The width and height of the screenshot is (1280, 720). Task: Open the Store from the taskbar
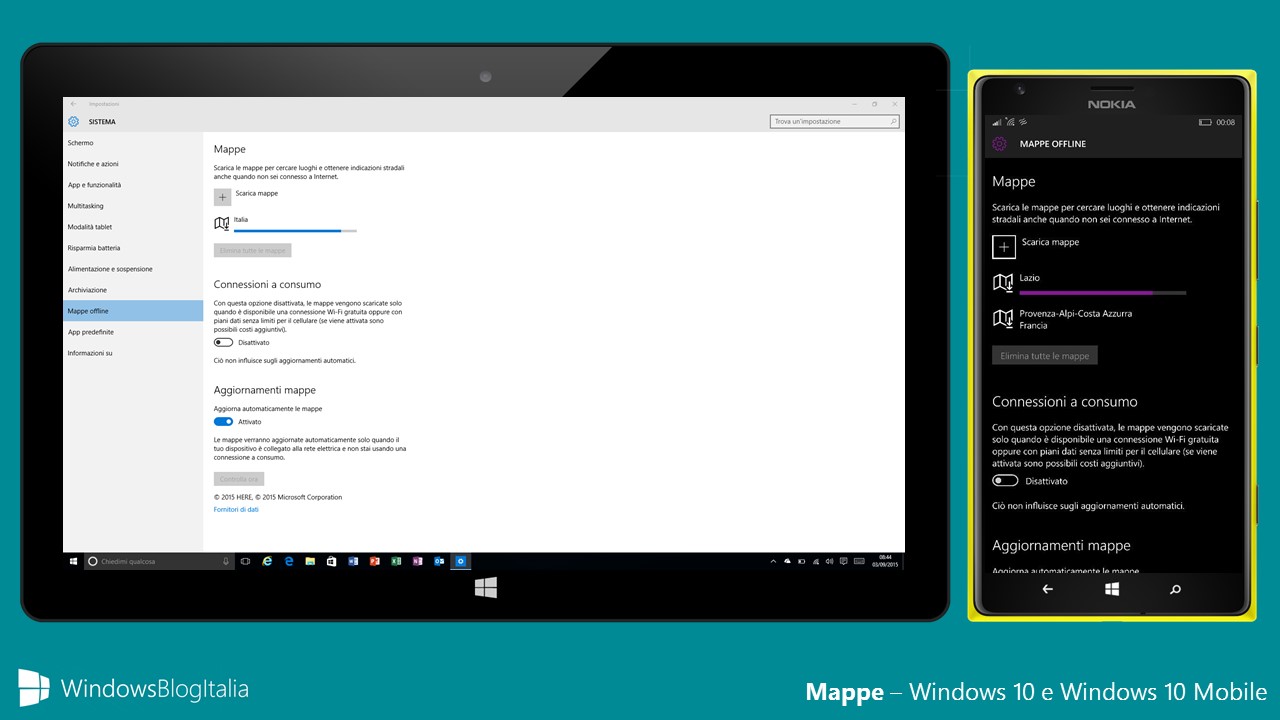pos(331,562)
